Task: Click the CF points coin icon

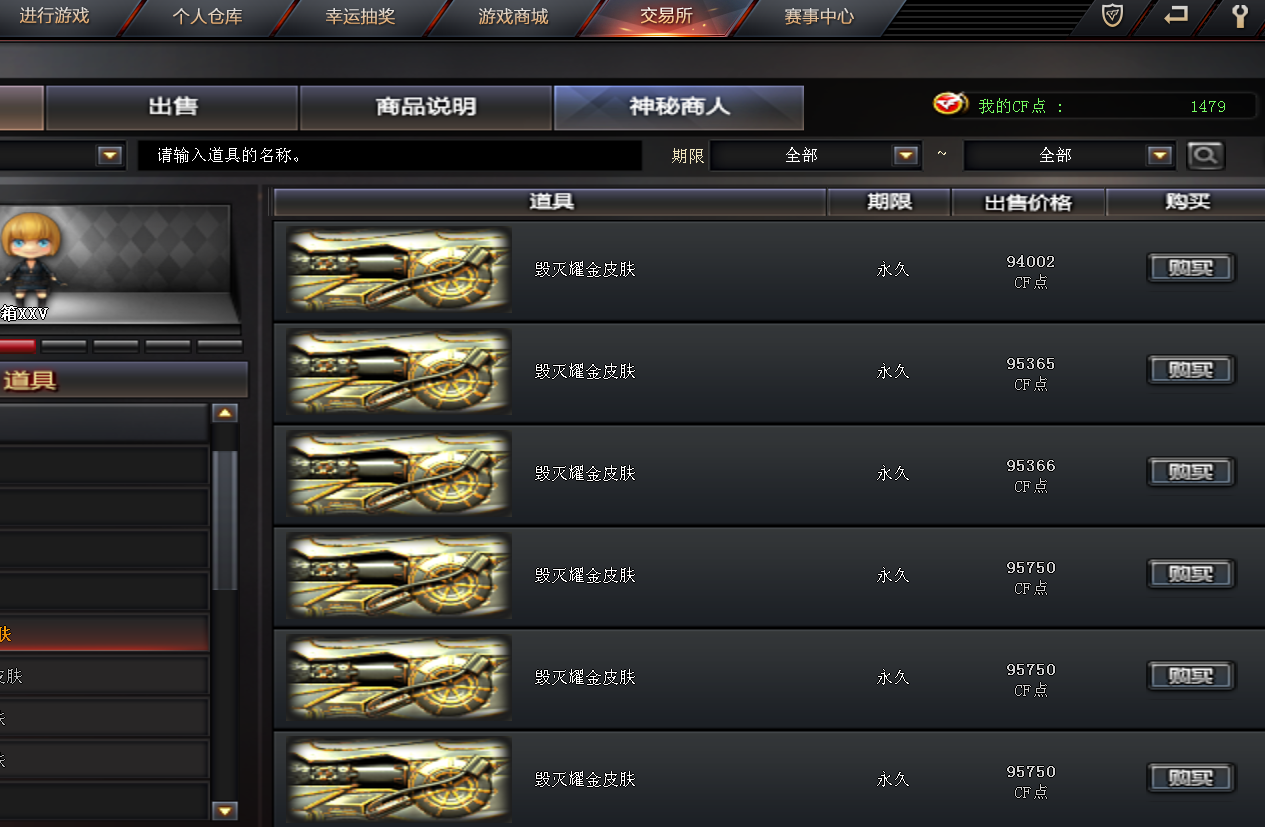Action: [950, 104]
